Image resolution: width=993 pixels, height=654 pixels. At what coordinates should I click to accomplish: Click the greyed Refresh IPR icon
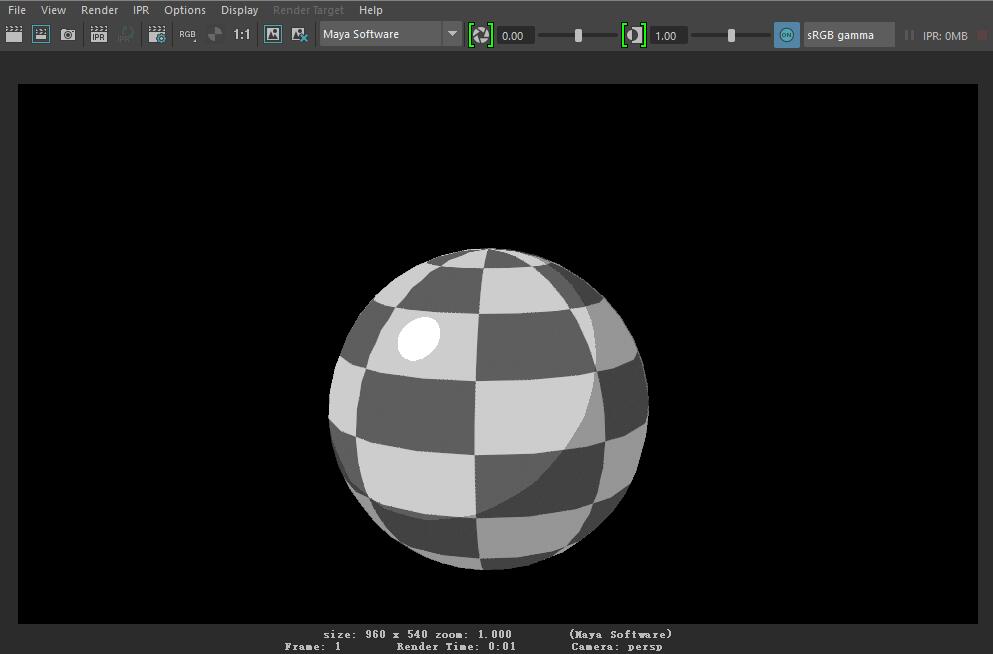coord(126,34)
